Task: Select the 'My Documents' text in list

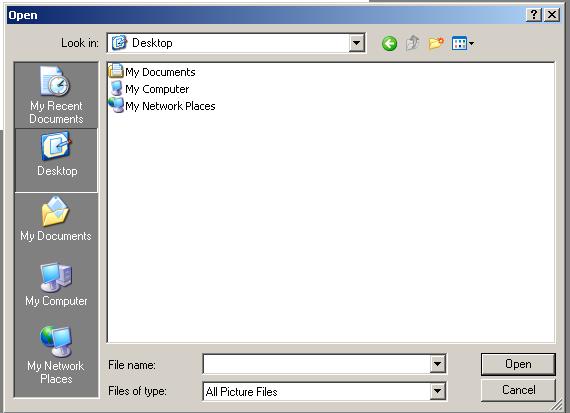Action: [160, 72]
